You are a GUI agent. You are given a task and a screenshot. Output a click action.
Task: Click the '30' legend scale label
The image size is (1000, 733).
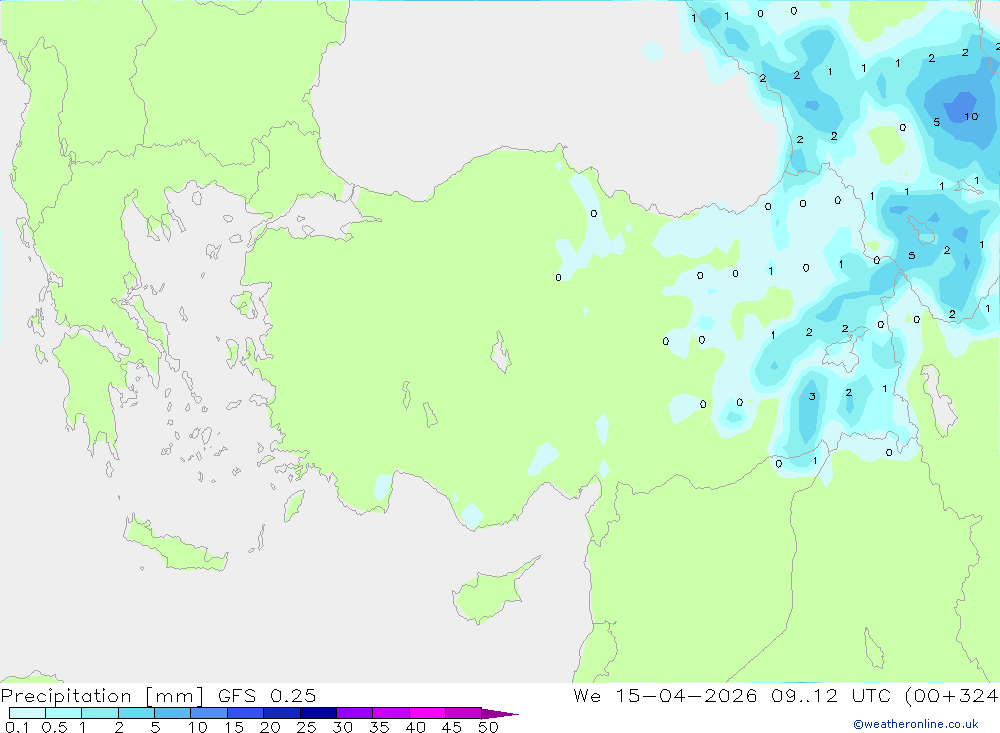tap(343, 727)
